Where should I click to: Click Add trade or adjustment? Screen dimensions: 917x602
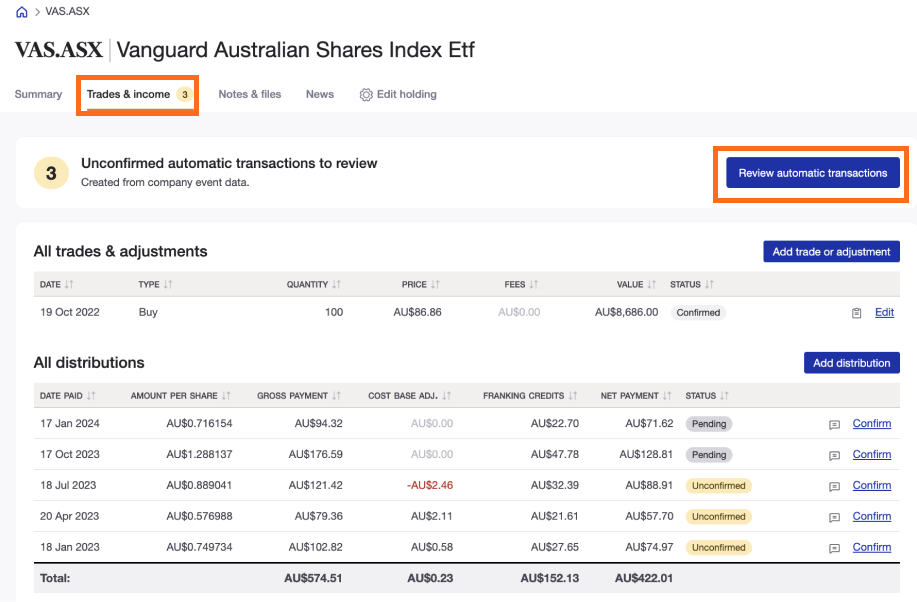[830, 251]
